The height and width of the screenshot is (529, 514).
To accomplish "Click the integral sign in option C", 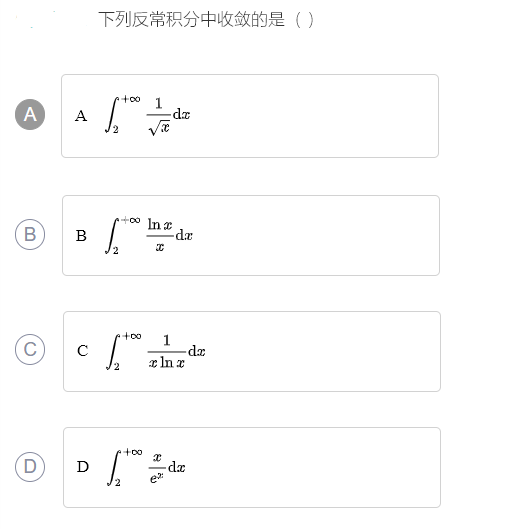I will tap(113, 352).
